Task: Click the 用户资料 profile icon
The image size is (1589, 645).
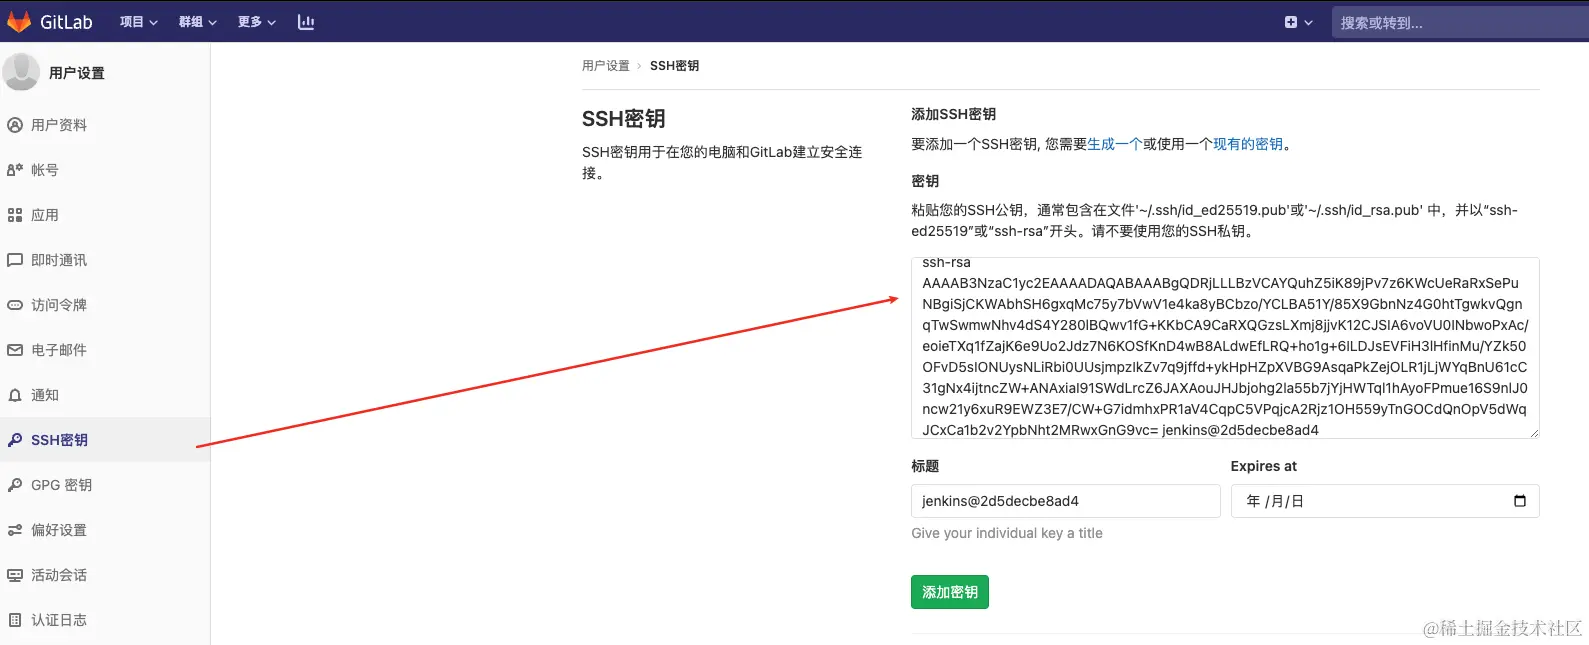Action: [x=15, y=125]
